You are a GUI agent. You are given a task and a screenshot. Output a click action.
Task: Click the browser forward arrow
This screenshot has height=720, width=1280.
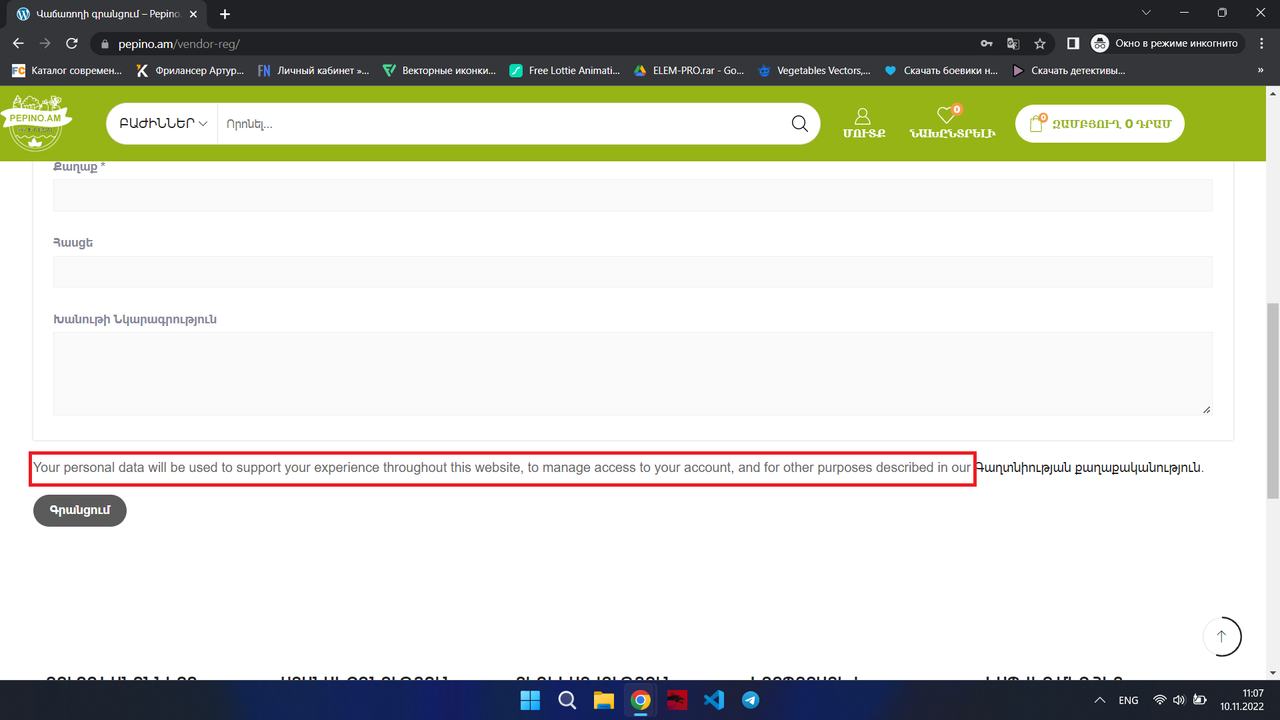point(45,43)
